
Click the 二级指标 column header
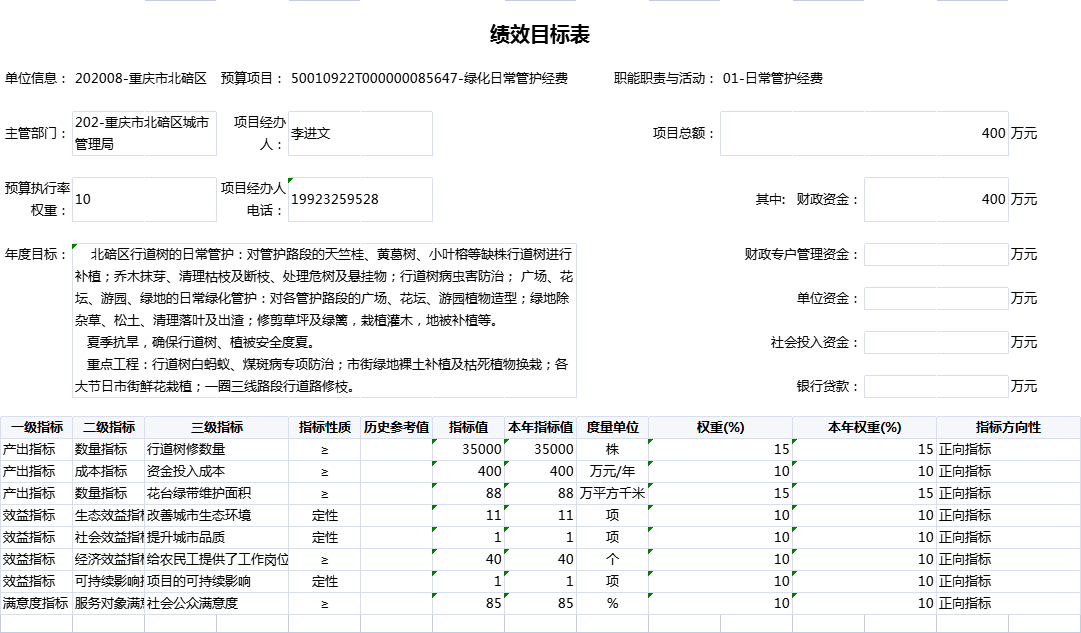[108, 428]
